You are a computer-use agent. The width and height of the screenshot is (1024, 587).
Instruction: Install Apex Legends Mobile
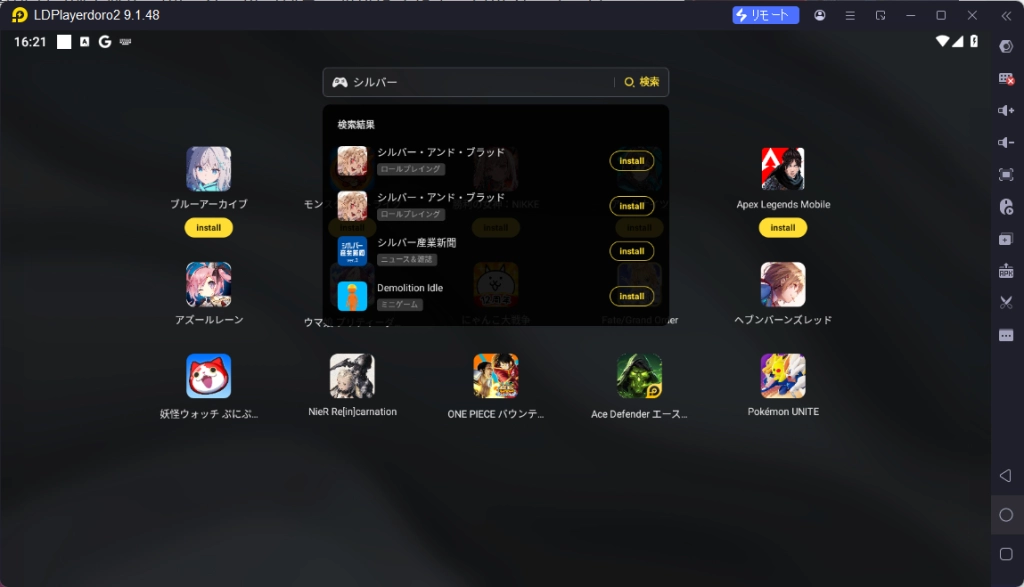tap(783, 228)
